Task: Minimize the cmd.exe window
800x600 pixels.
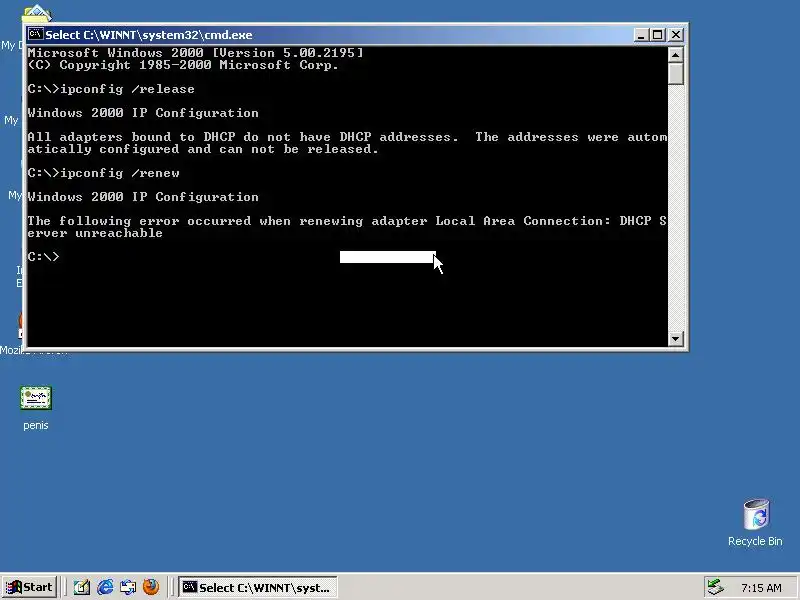Action: 641,35
